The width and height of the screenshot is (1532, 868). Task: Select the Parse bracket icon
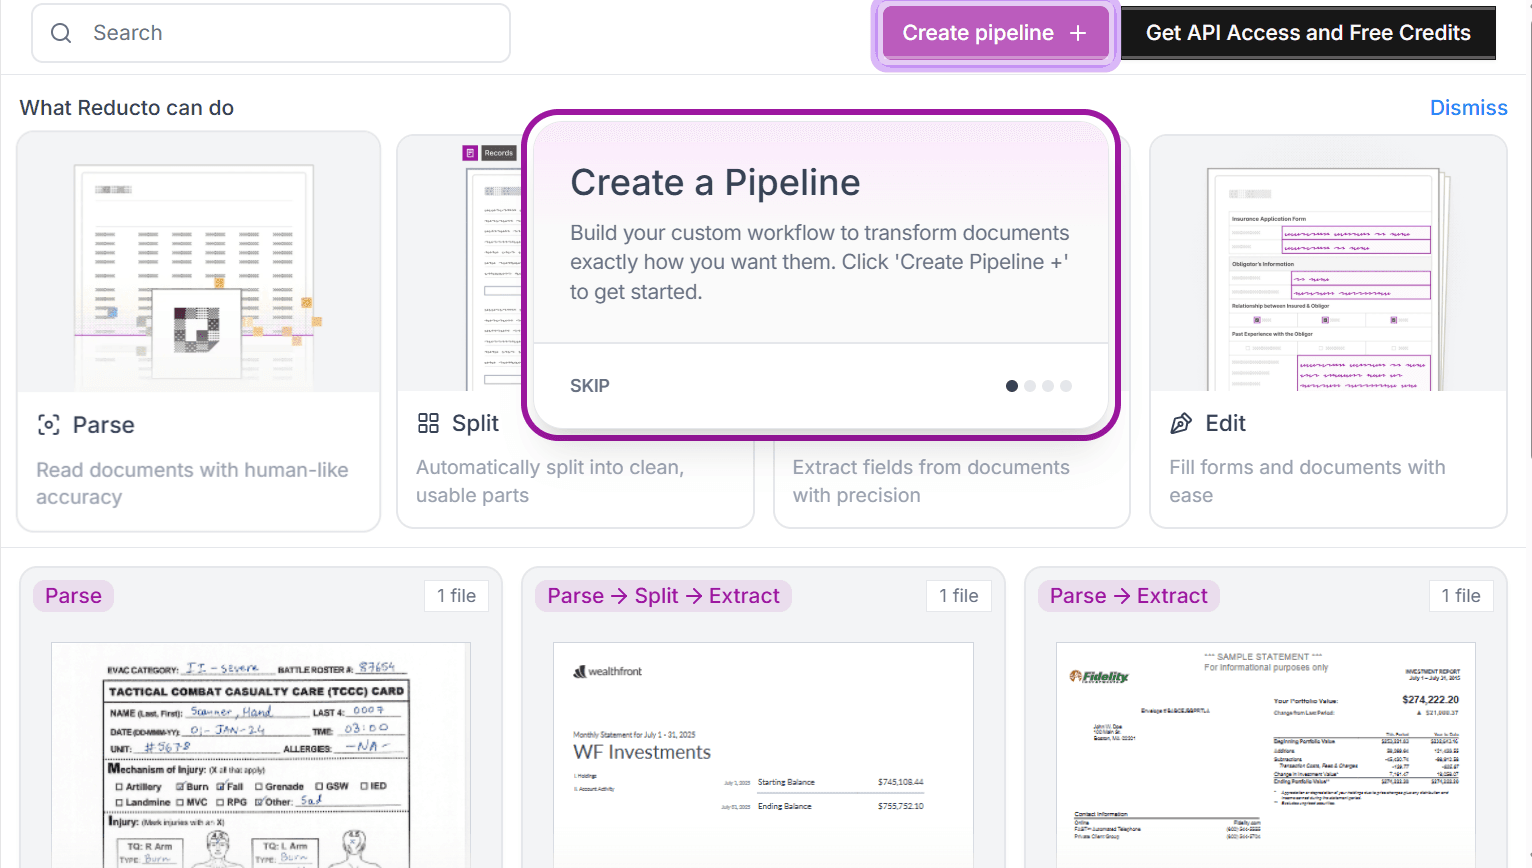point(49,424)
